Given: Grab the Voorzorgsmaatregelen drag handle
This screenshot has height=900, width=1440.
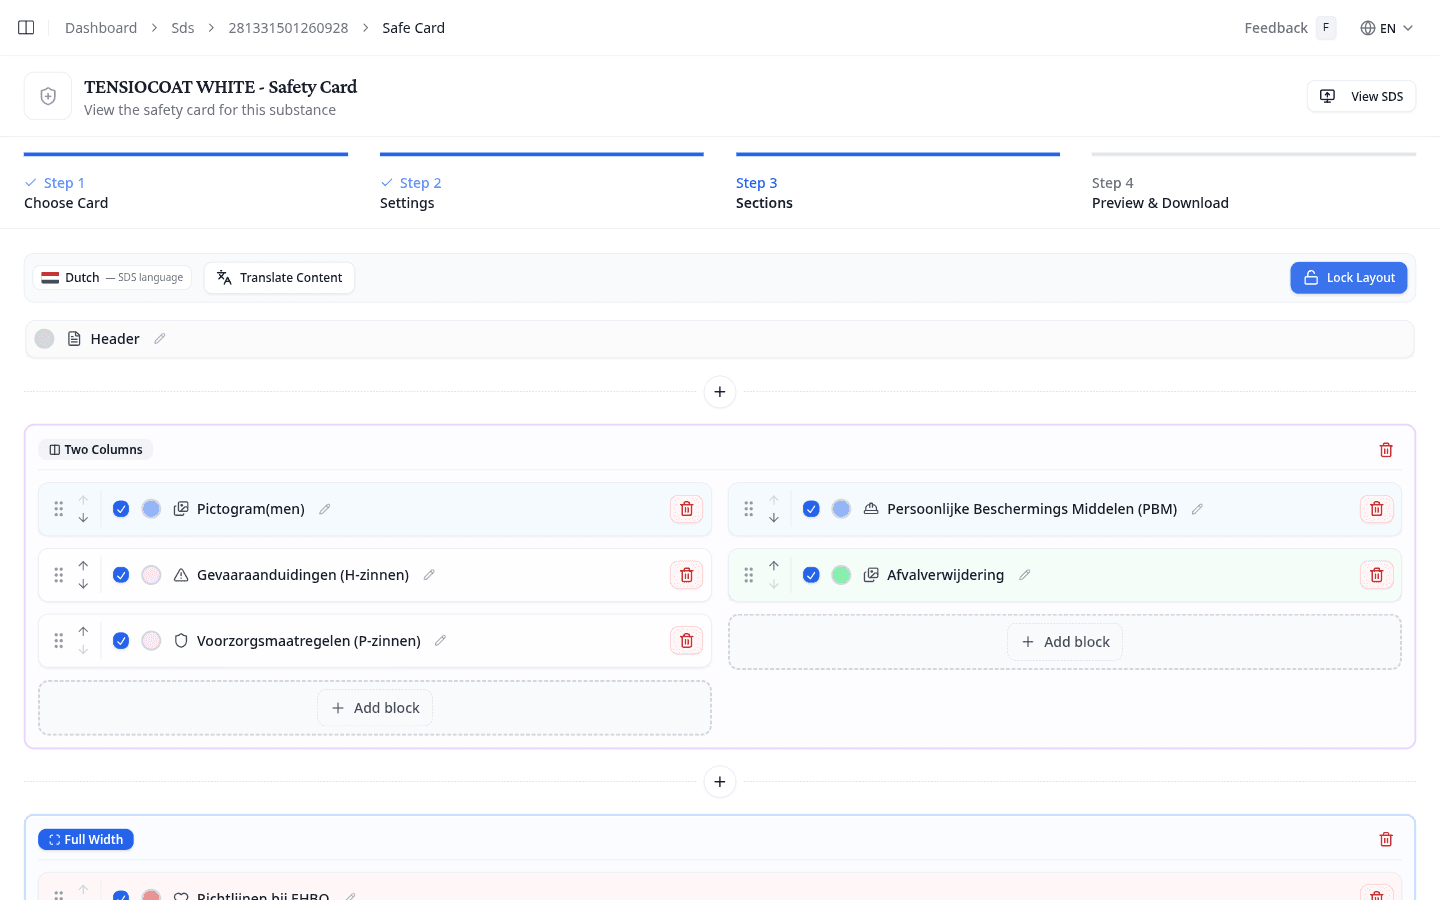Looking at the screenshot, I should tap(59, 641).
